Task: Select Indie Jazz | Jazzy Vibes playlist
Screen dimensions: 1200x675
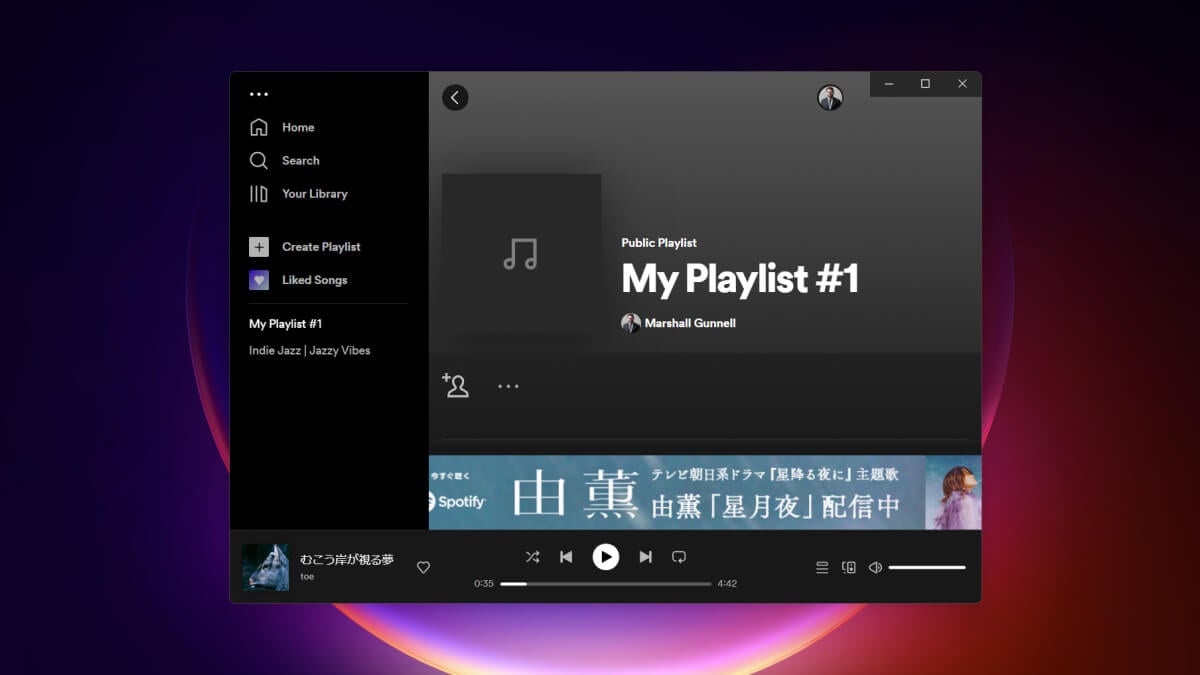Action: point(309,351)
